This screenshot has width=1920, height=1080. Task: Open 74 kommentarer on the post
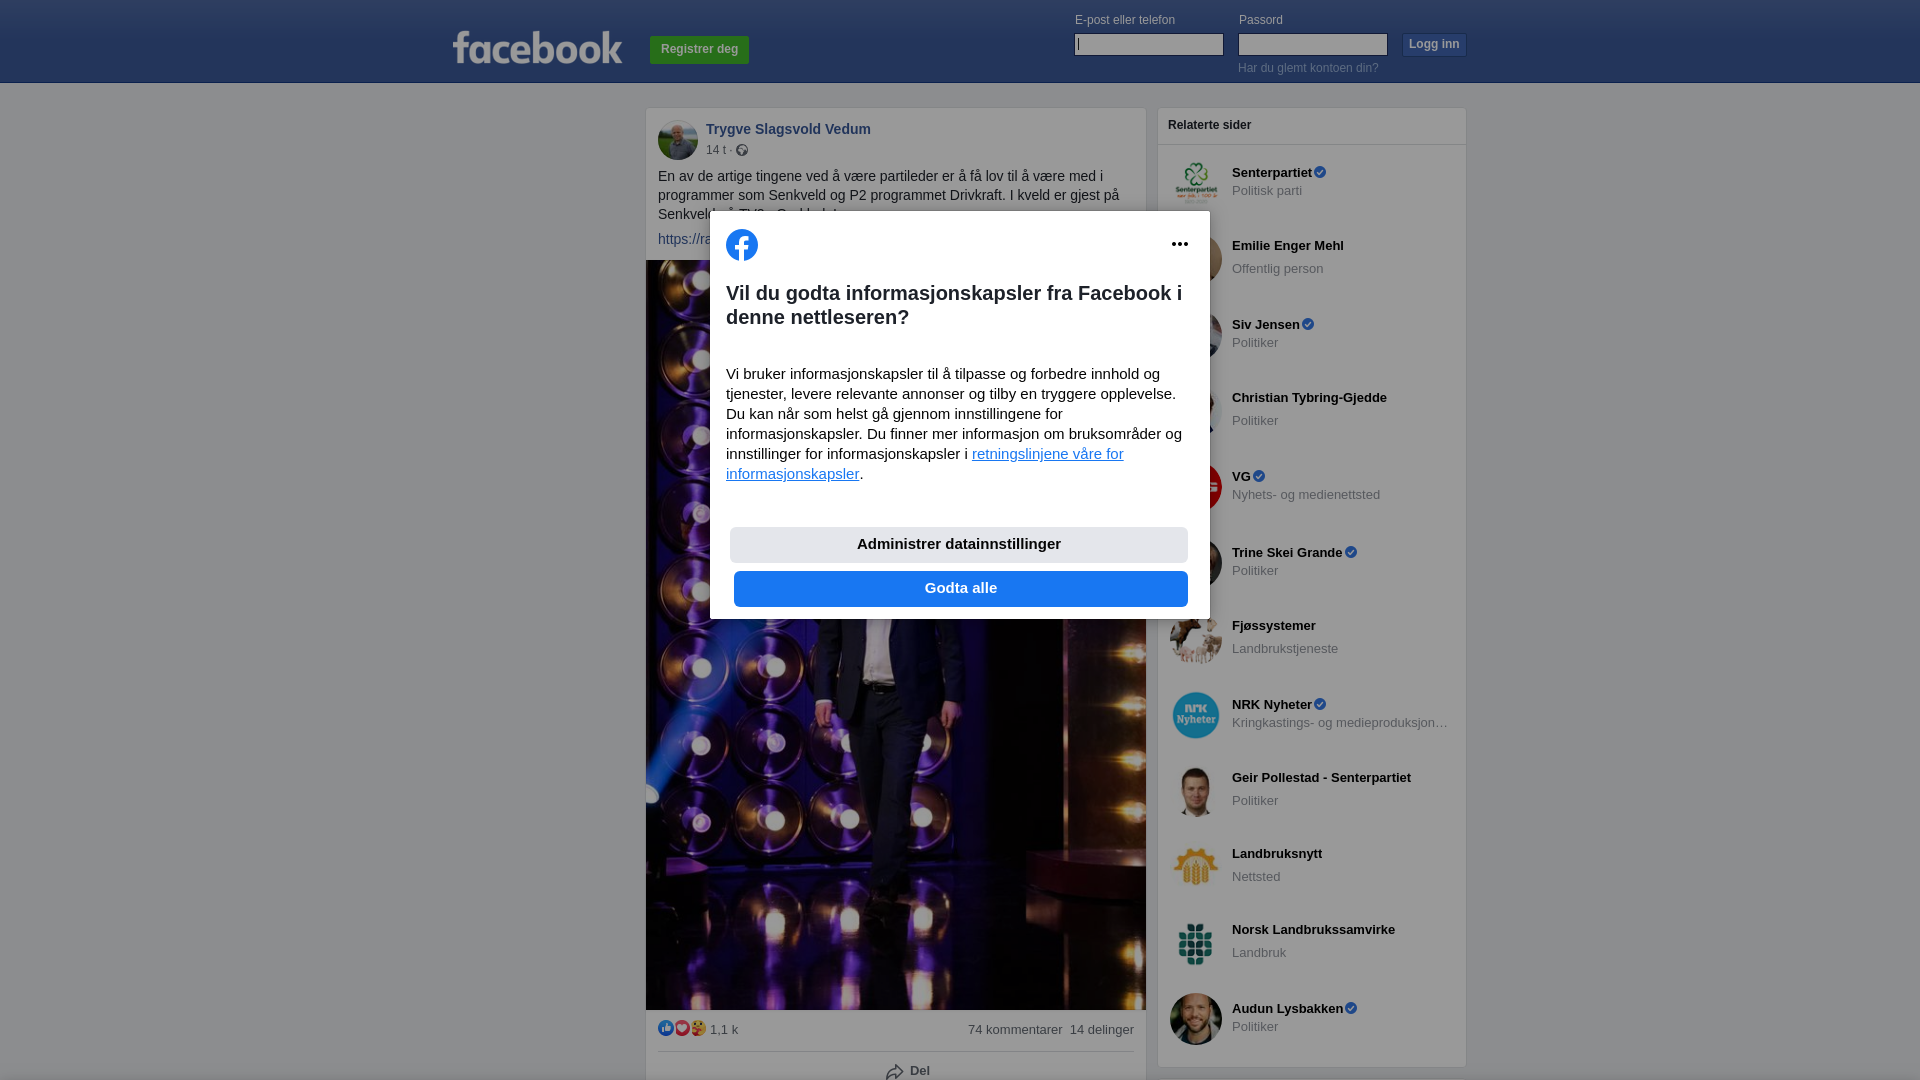(1015, 1030)
